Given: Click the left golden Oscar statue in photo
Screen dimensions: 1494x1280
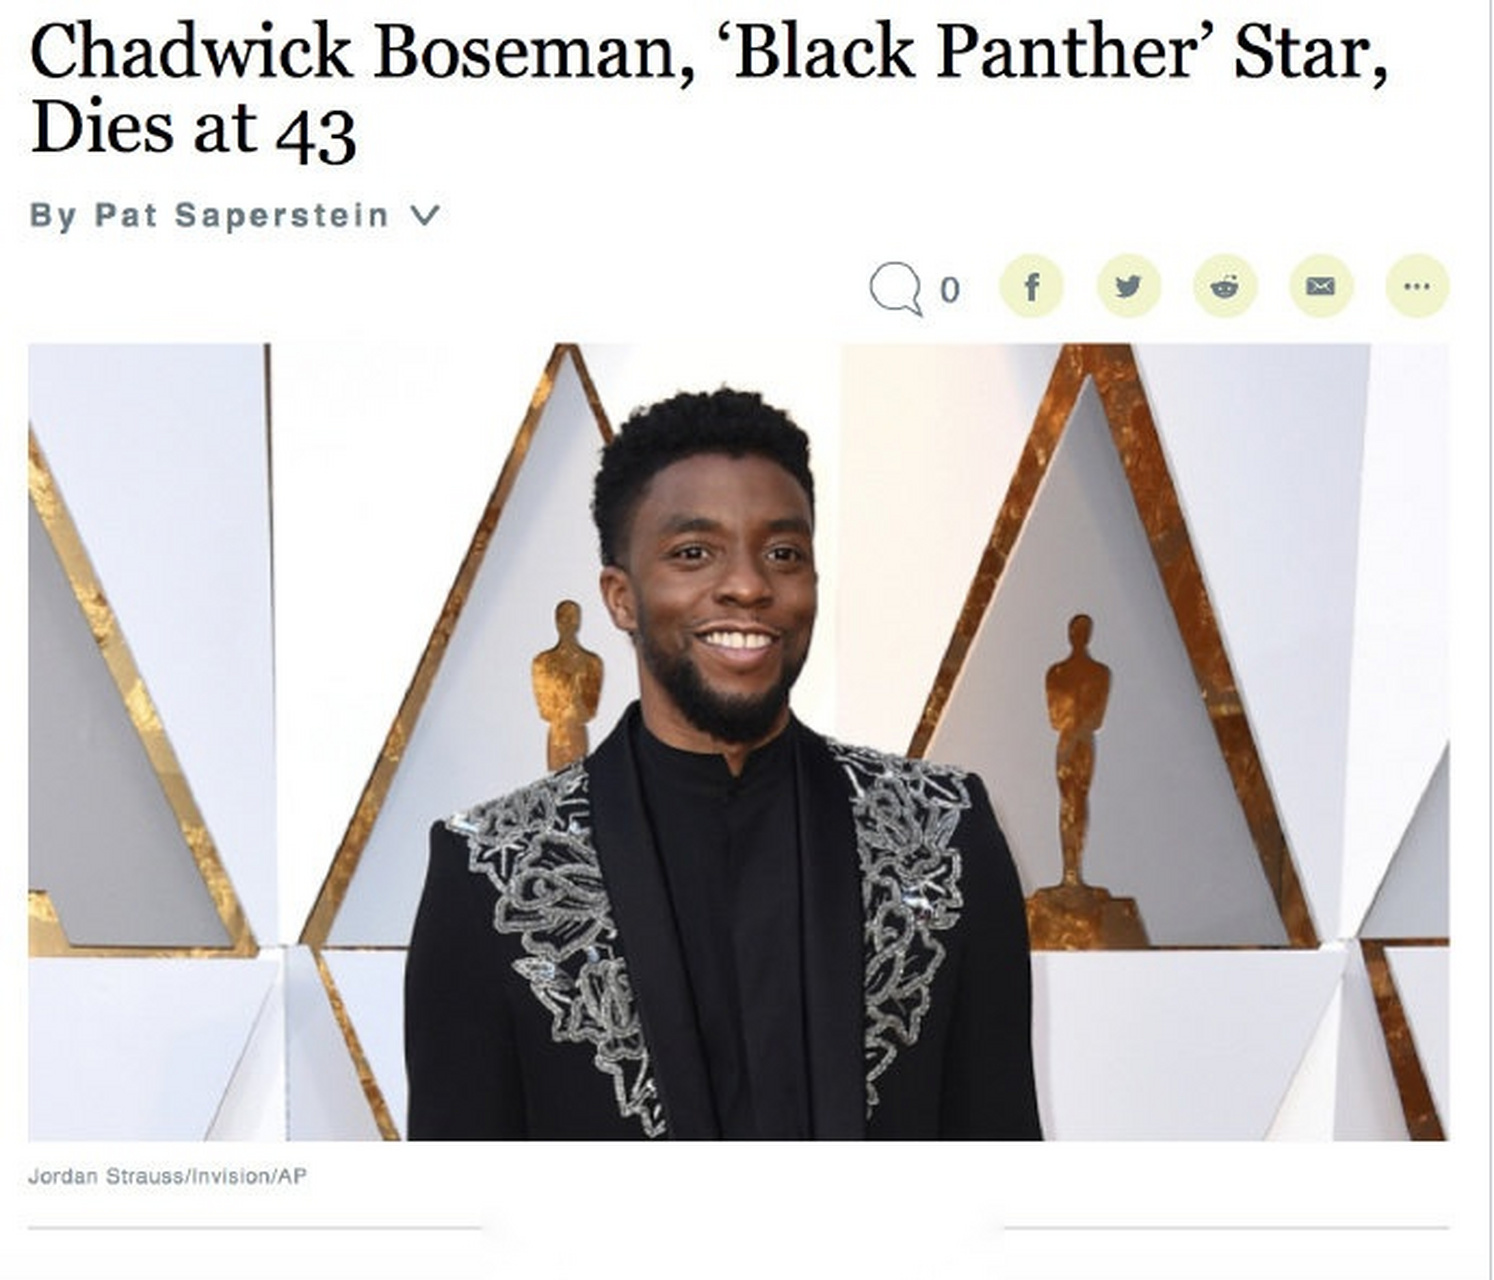Looking at the screenshot, I should 567,682.
